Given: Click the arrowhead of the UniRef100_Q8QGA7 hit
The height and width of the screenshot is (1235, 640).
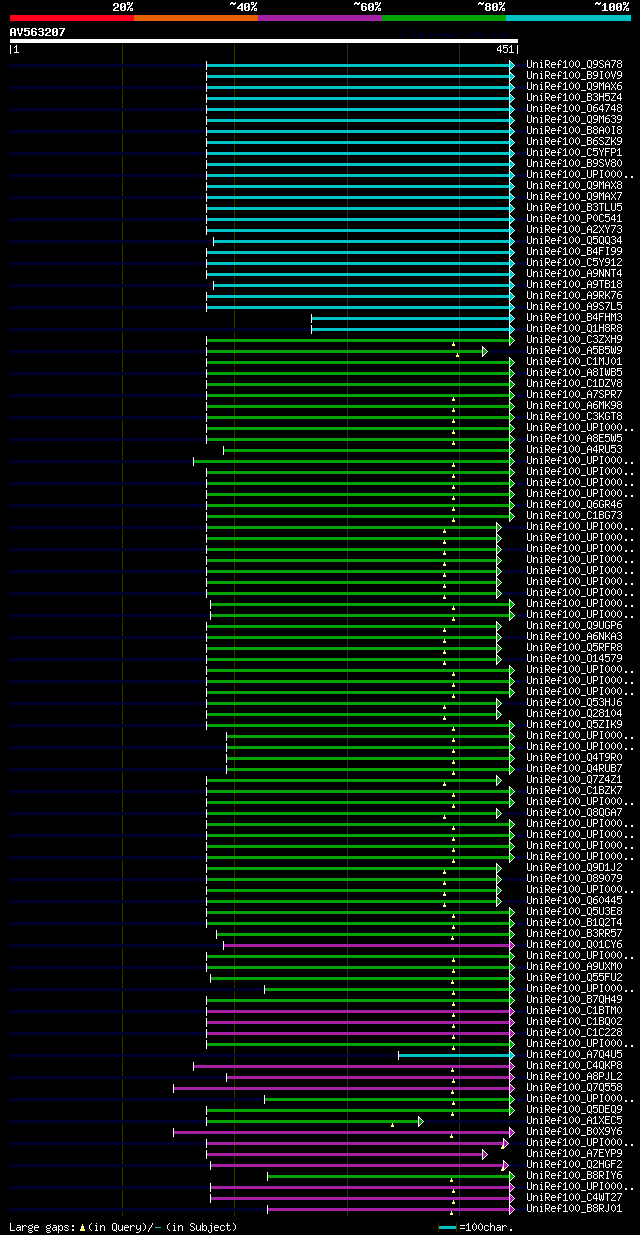Looking at the screenshot, I should 499,813.
